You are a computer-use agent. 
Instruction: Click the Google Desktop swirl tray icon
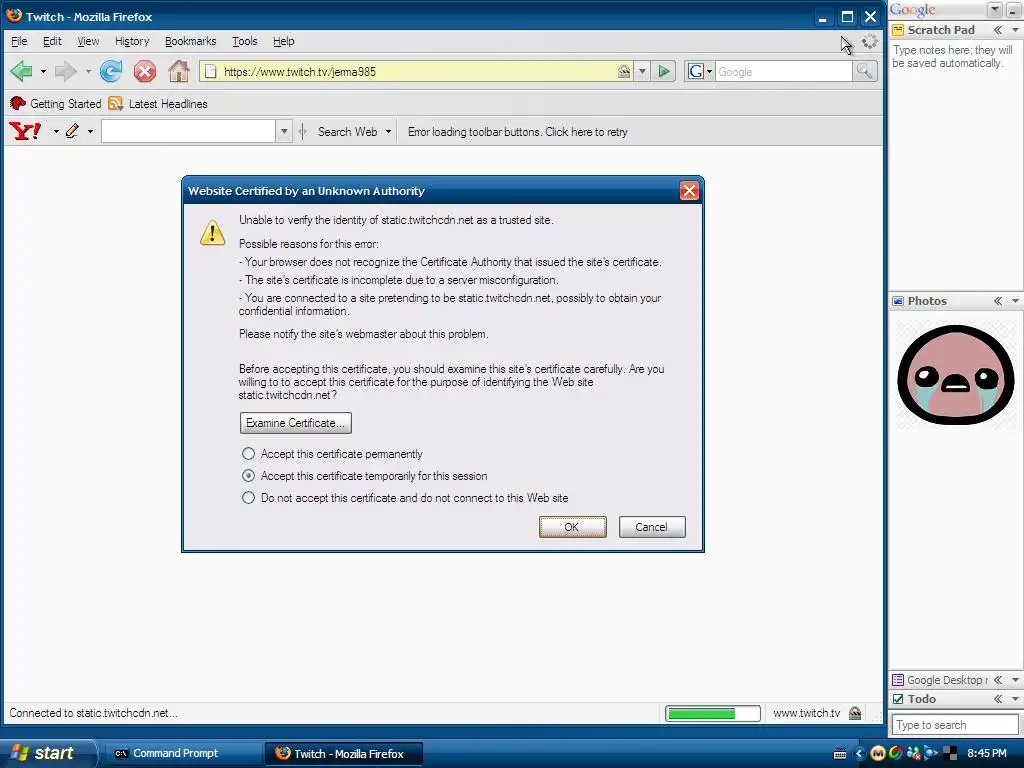(895, 753)
